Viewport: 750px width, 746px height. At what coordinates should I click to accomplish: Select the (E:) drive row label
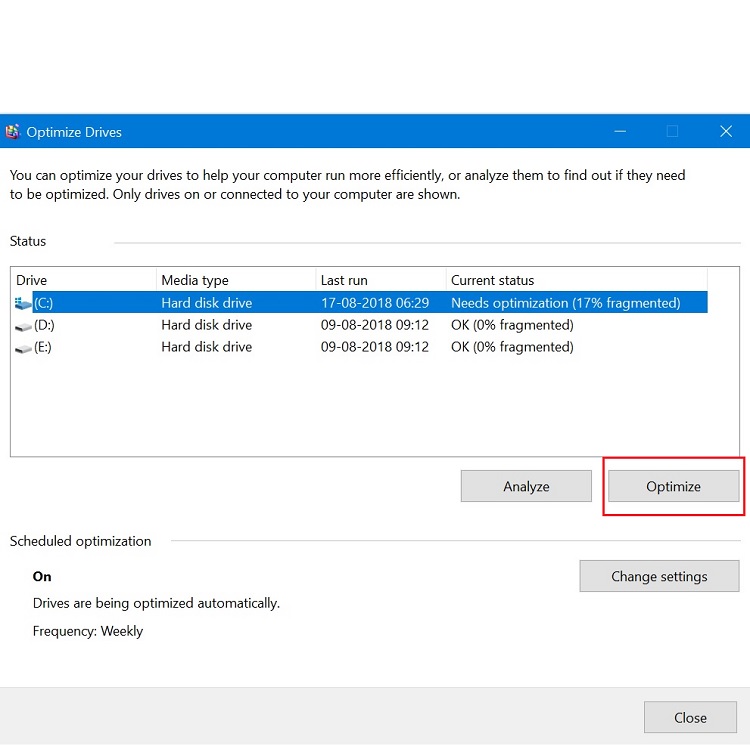[43, 347]
